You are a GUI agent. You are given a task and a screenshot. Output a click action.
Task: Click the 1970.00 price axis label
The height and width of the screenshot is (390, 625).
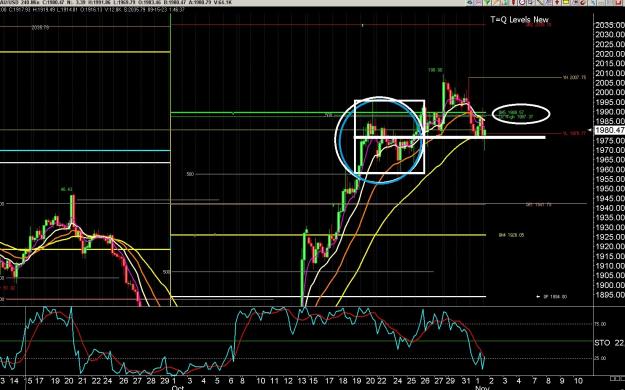point(610,150)
